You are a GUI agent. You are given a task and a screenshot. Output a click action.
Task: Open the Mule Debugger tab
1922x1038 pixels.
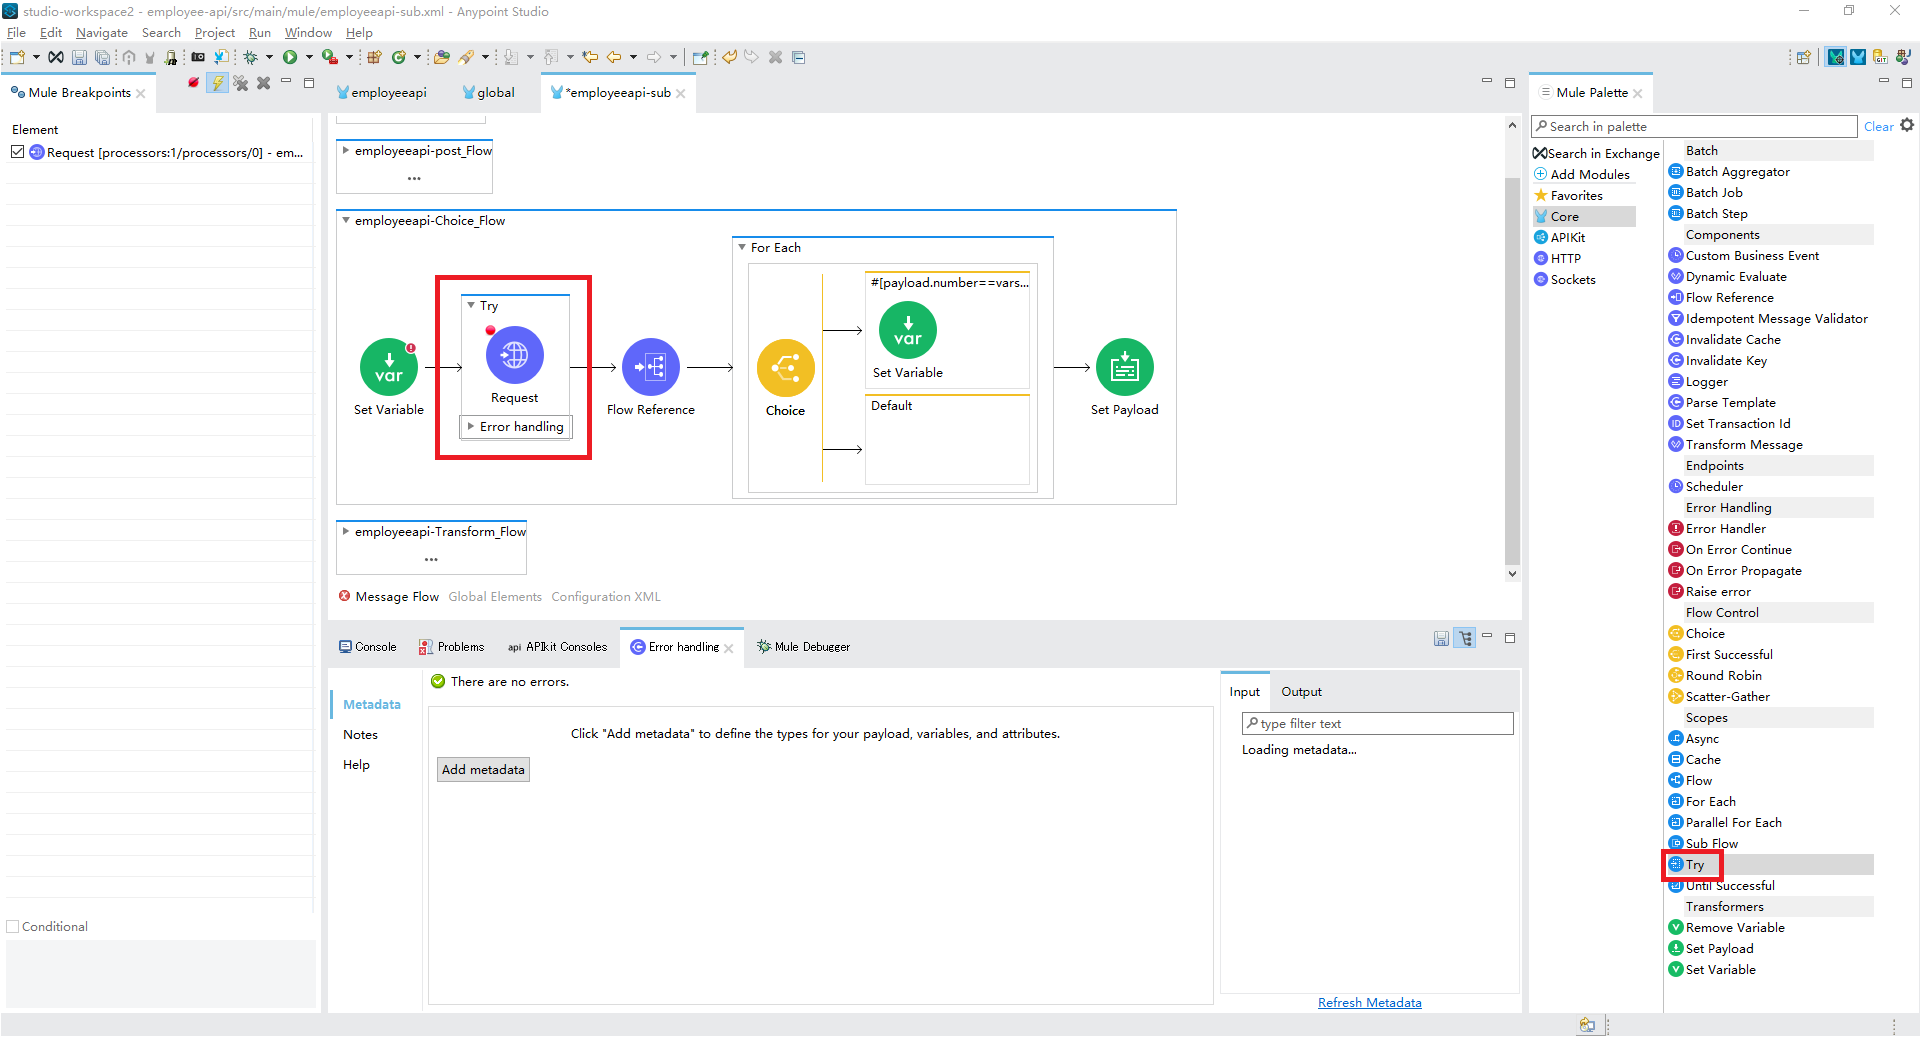coord(804,647)
